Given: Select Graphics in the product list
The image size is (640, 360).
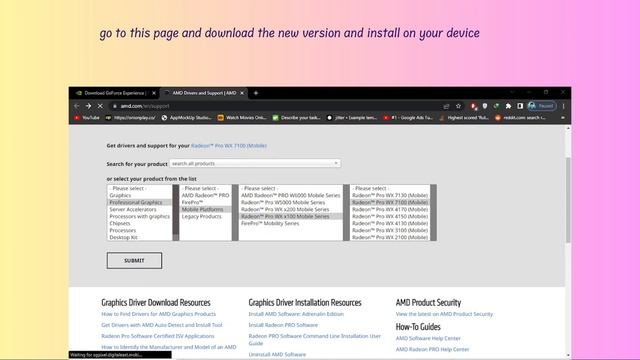Looking at the screenshot, I should point(120,196).
